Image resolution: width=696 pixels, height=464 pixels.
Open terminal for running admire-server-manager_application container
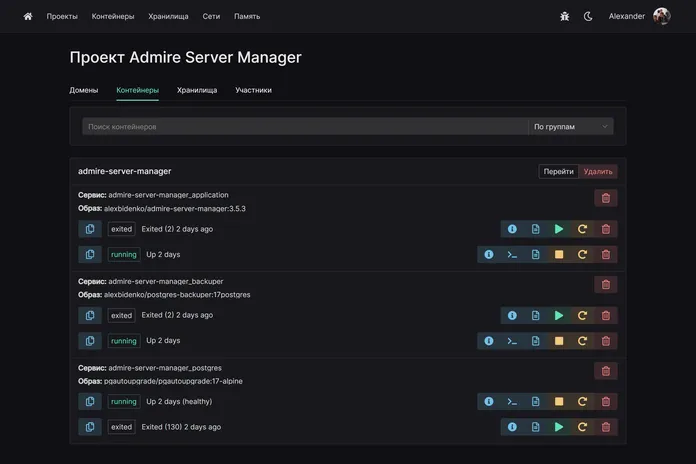pyautogui.click(x=512, y=255)
